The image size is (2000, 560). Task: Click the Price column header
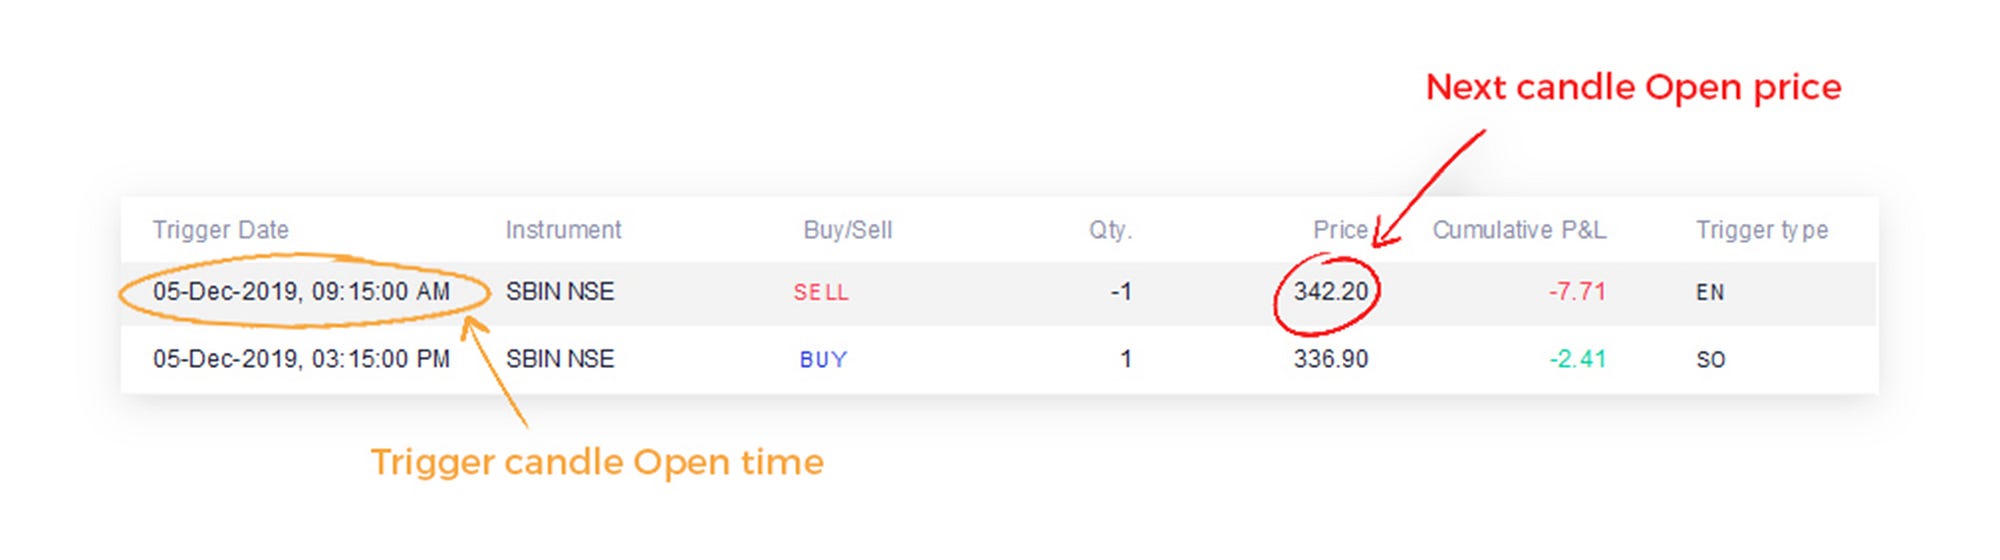1340,230
